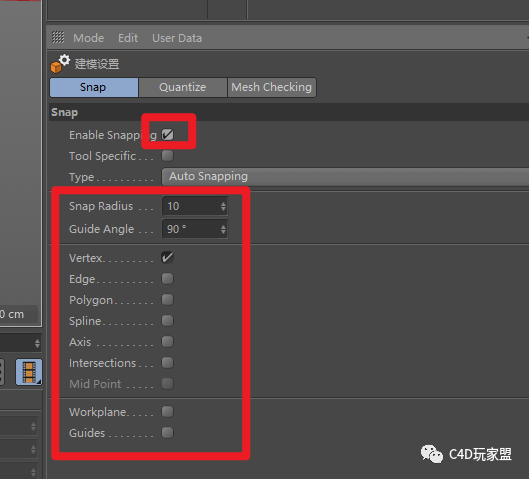The height and width of the screenshot is (479, 529).
Task: Click the Snap section header
Action: [x=289, y=112]
